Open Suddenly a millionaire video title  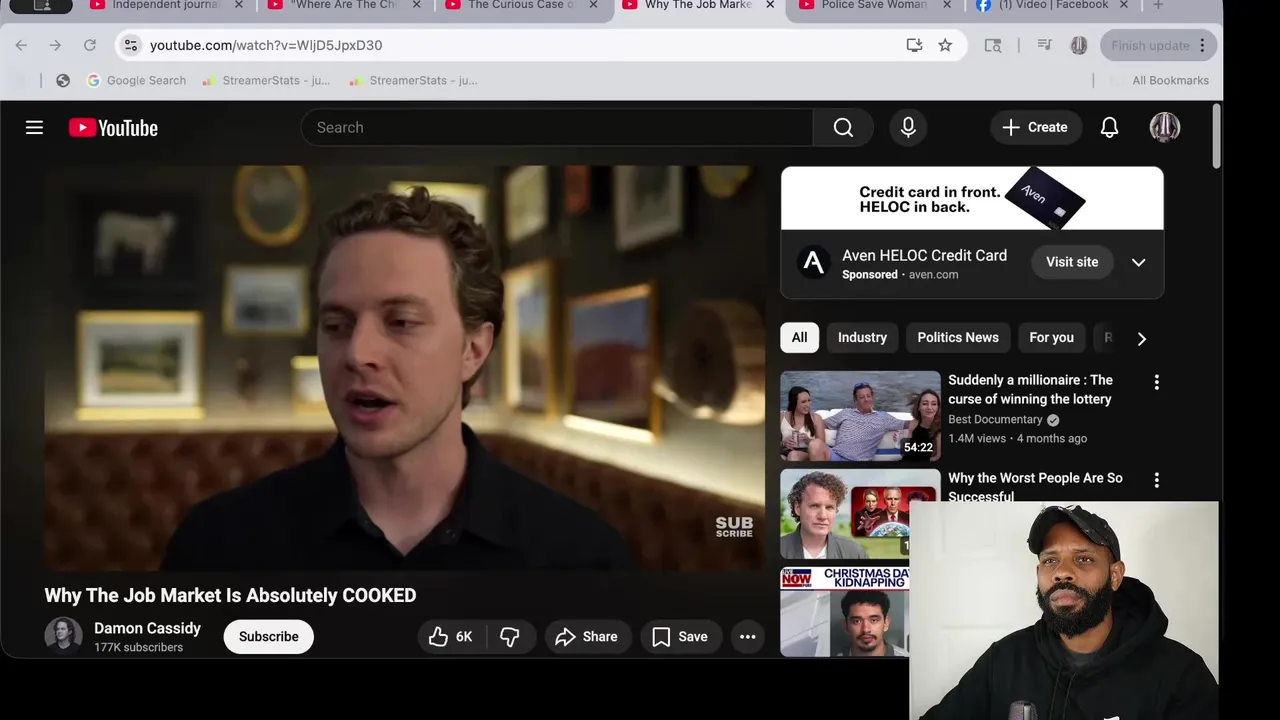(x=1030, y=389)
